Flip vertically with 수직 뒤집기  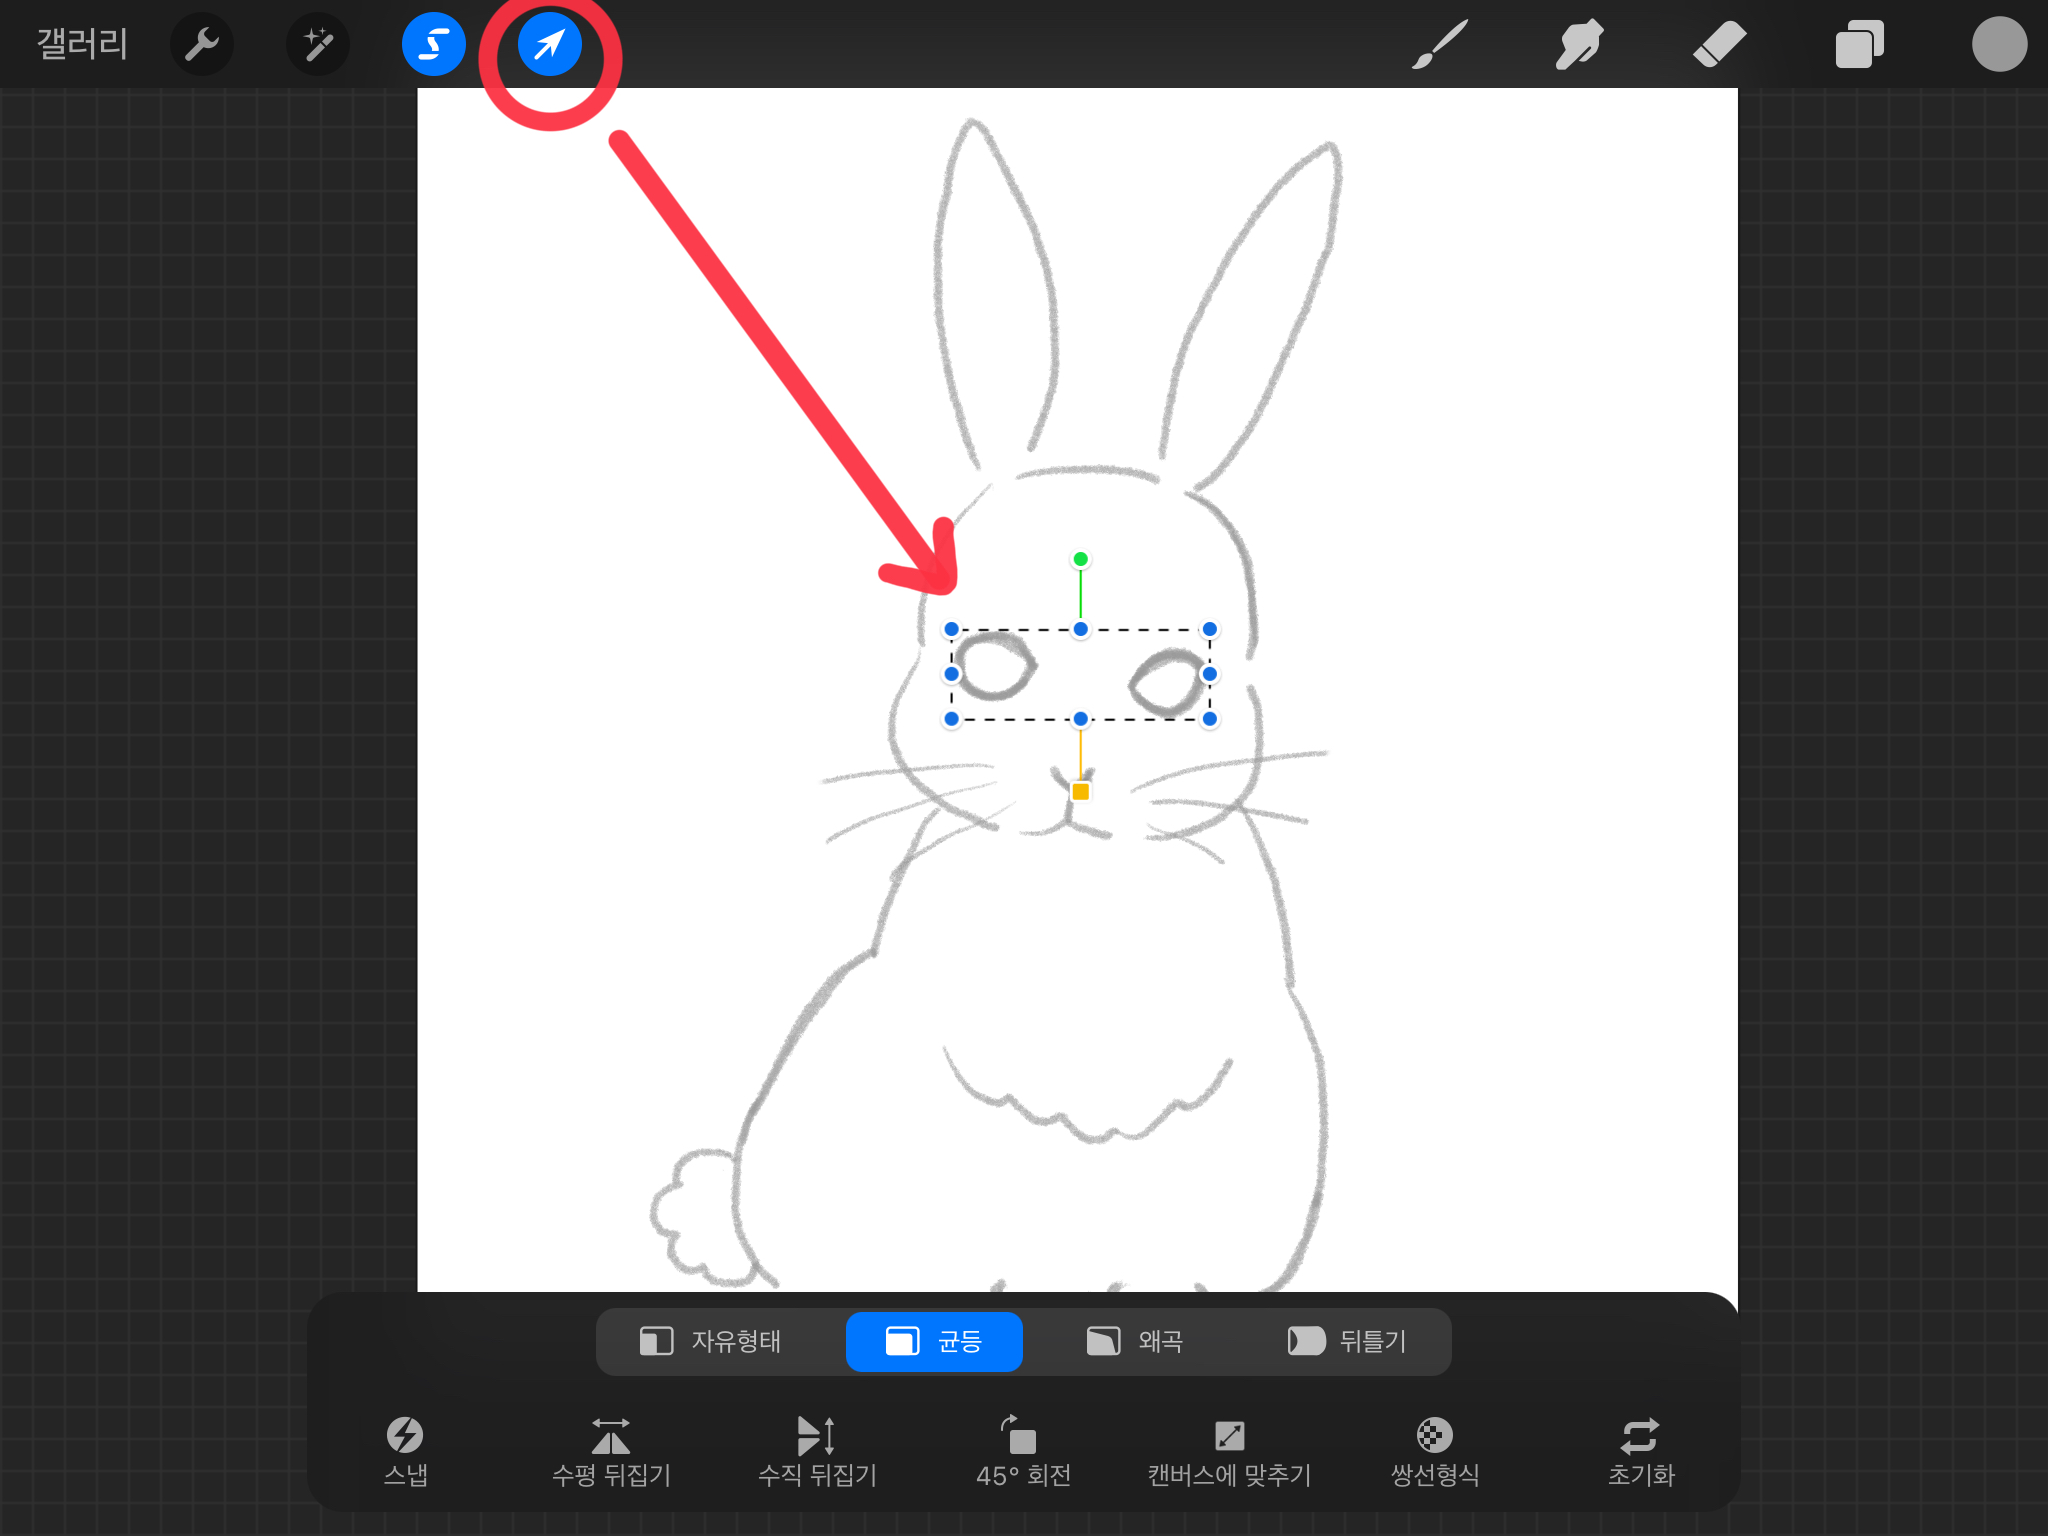817,1450
